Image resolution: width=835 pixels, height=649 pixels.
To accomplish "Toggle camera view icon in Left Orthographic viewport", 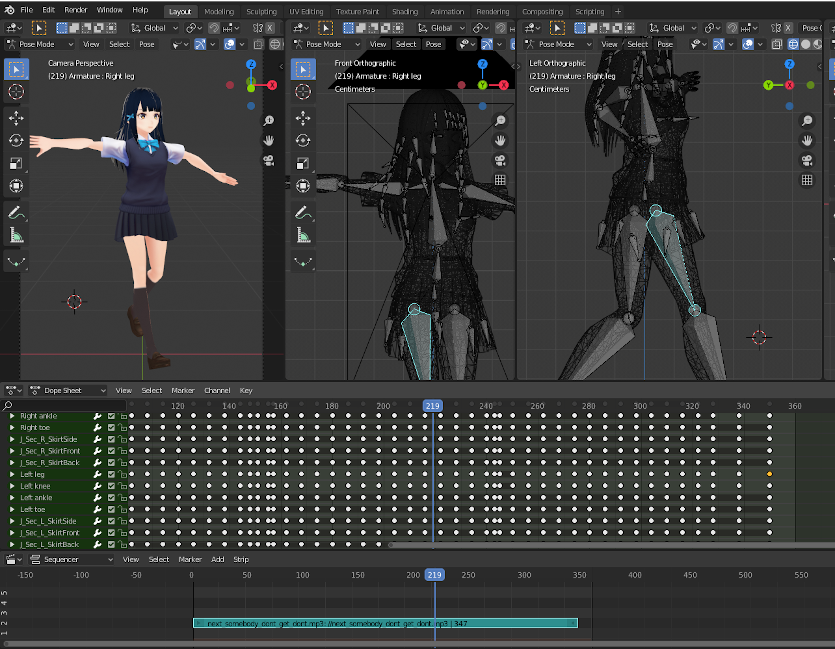I will (807, 160).
